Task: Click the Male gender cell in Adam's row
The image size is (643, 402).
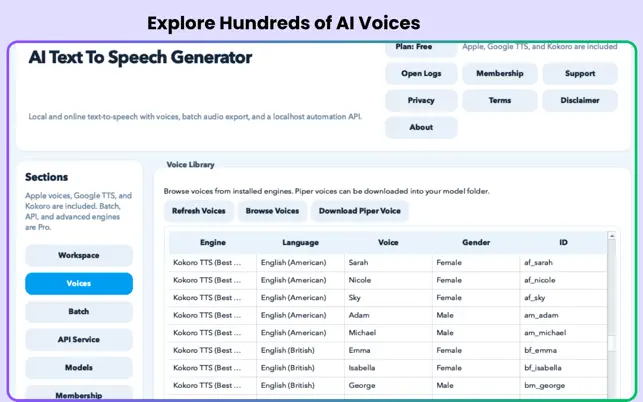Action: 476,315
